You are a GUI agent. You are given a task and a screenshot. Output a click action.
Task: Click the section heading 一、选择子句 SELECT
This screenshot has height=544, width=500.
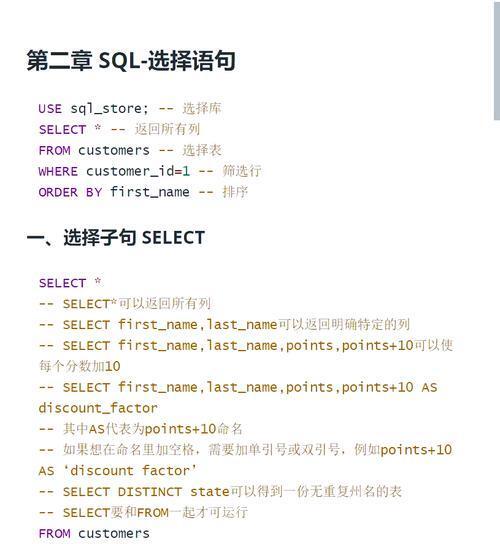[x=116, y=238]
